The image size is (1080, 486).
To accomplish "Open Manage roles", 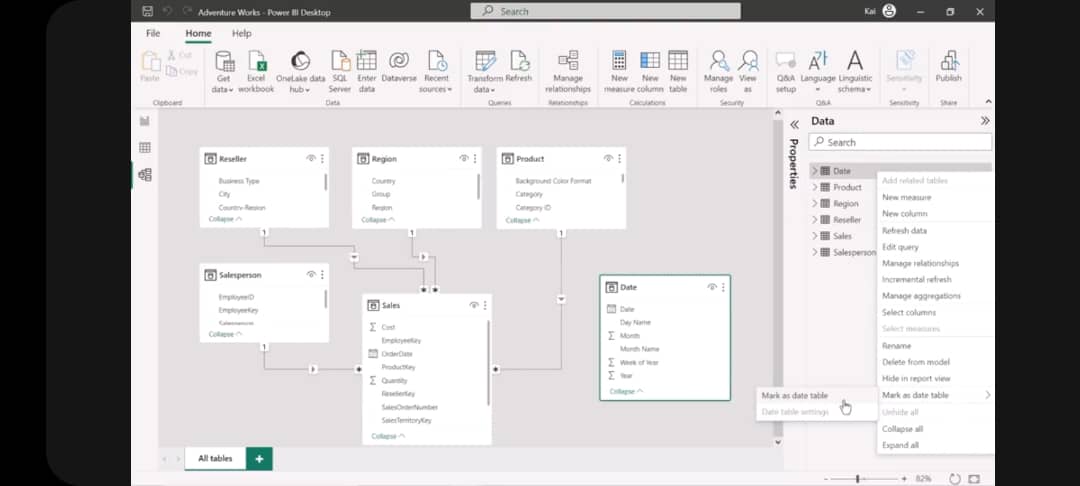I will (x=718, y=72).
